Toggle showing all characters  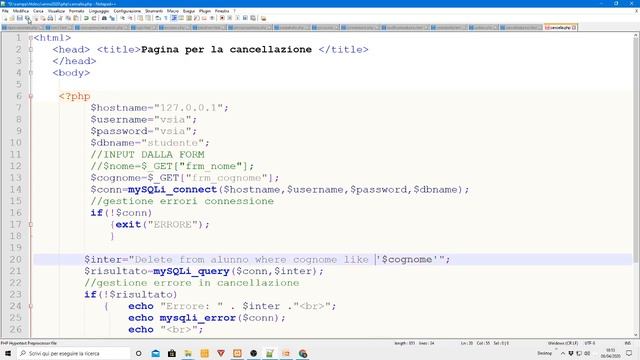click(166, 18)
